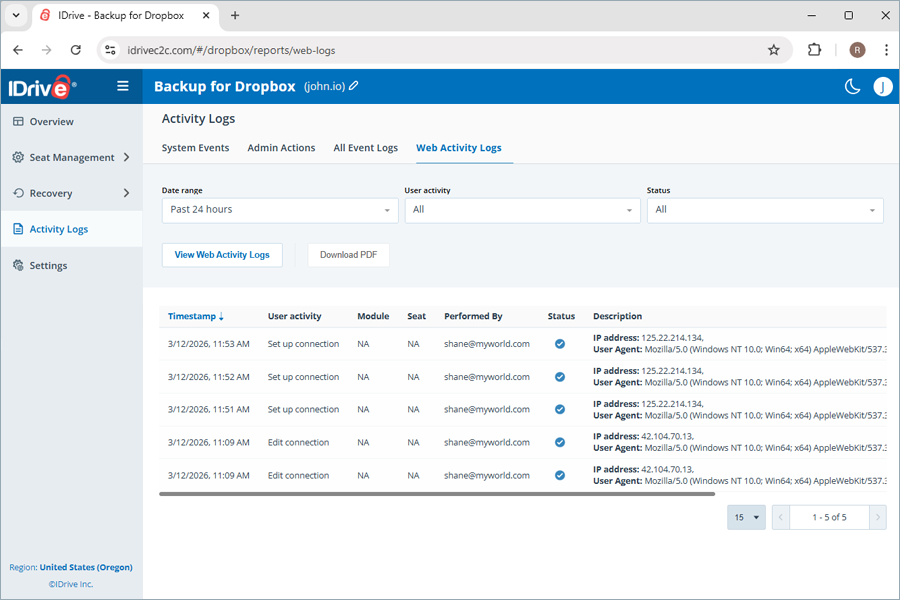Click View Web Activity Logs button
Image resolution: width=900 pixels, height=600 pixels.
point(222,255)
